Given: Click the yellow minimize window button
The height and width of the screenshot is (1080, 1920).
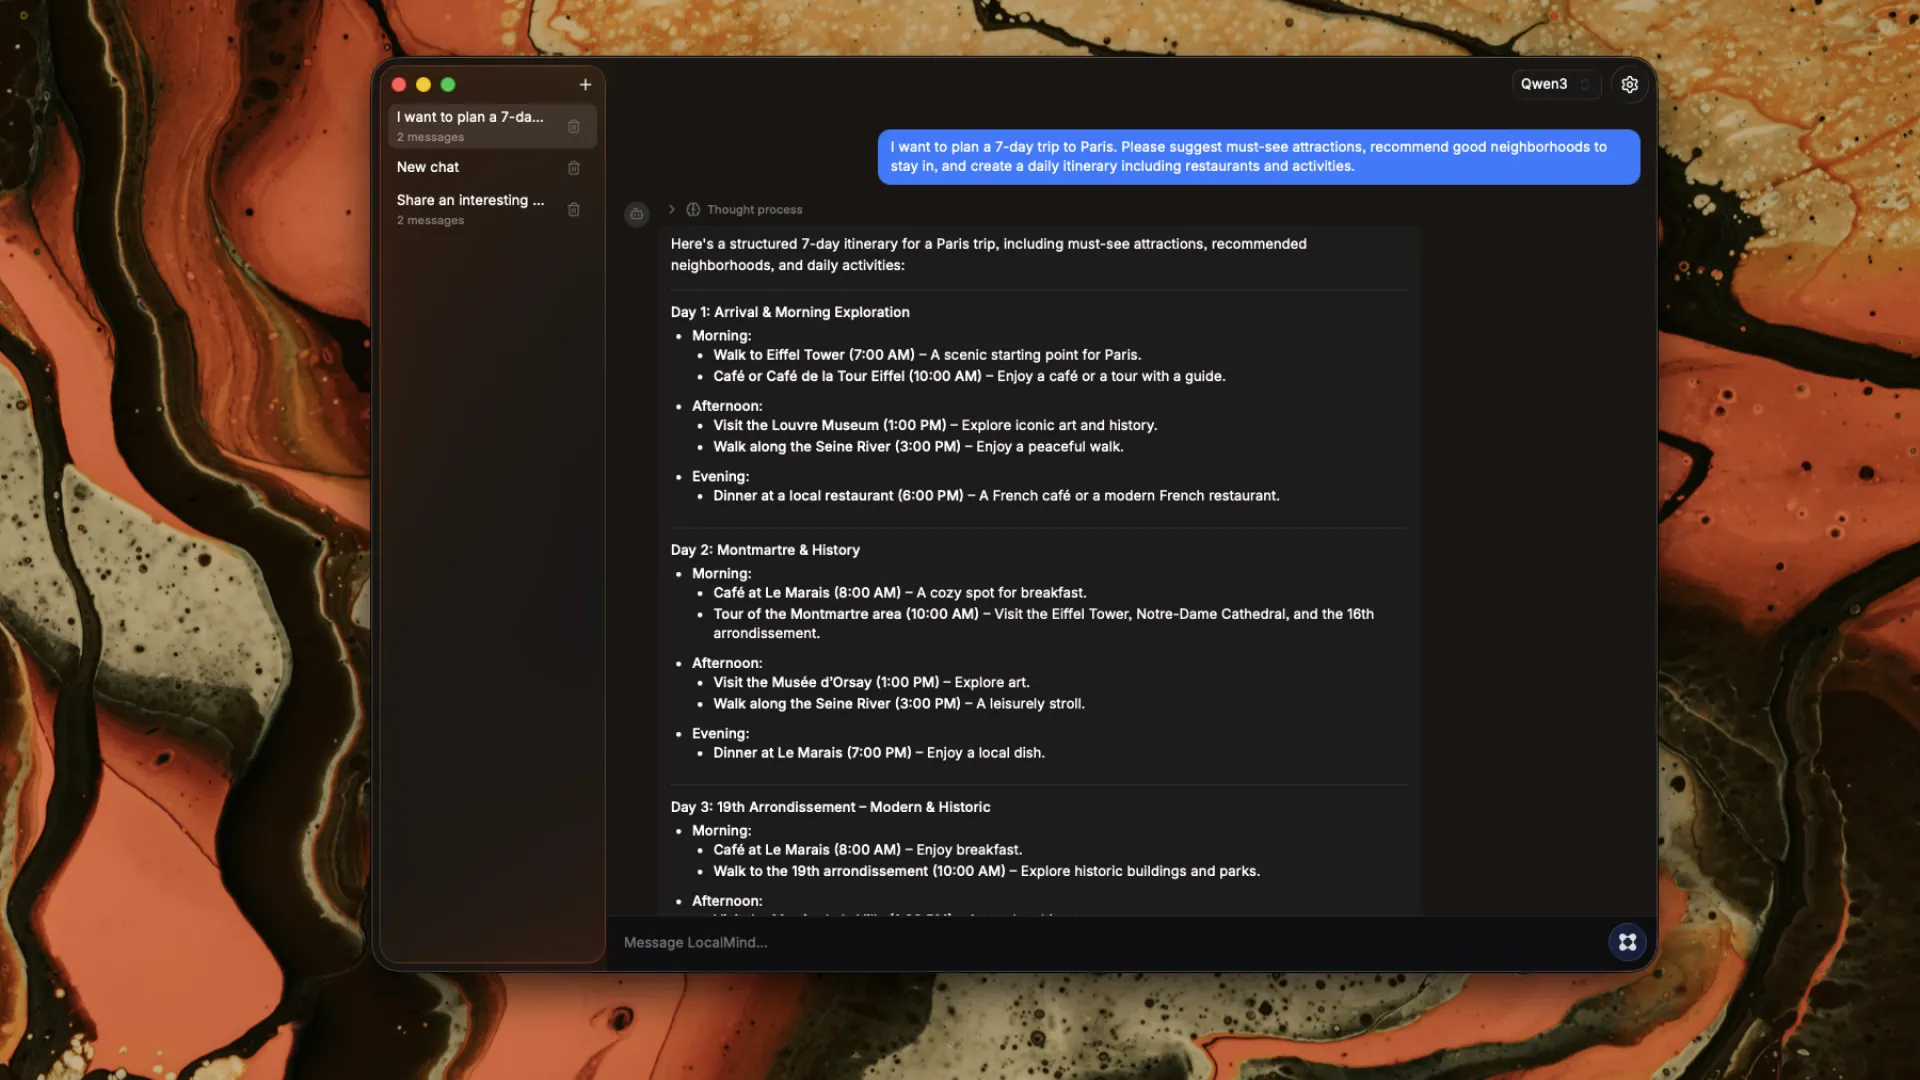Looking at the screenshot, I should 423,85.
